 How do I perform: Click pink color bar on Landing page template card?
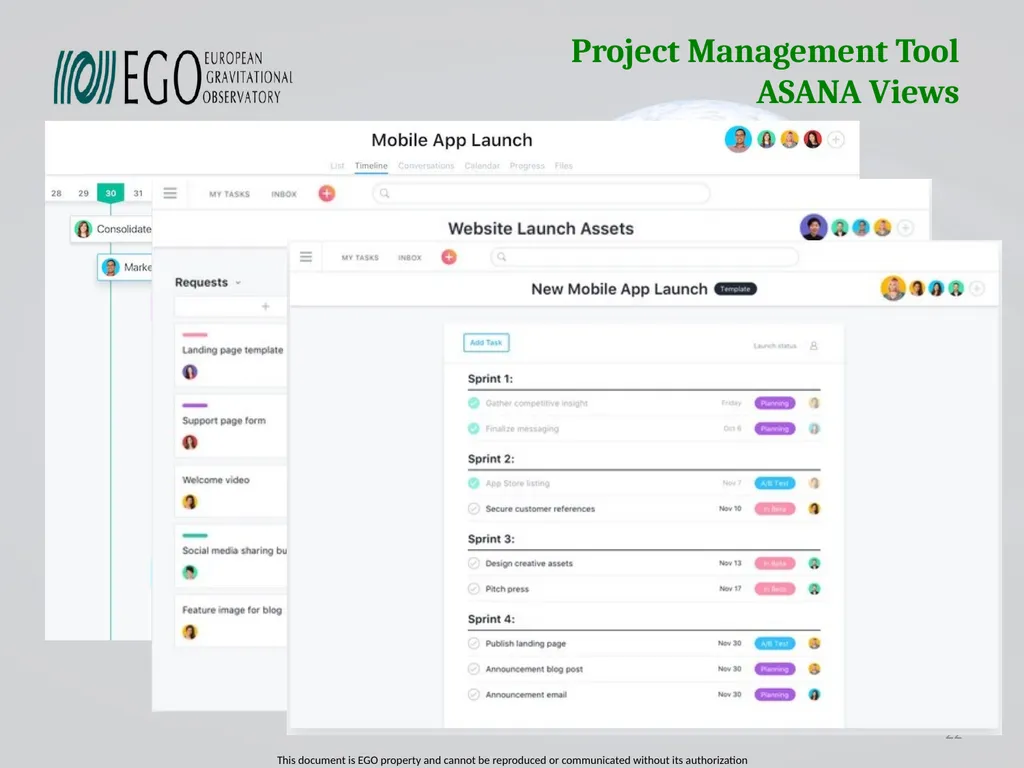195,335
